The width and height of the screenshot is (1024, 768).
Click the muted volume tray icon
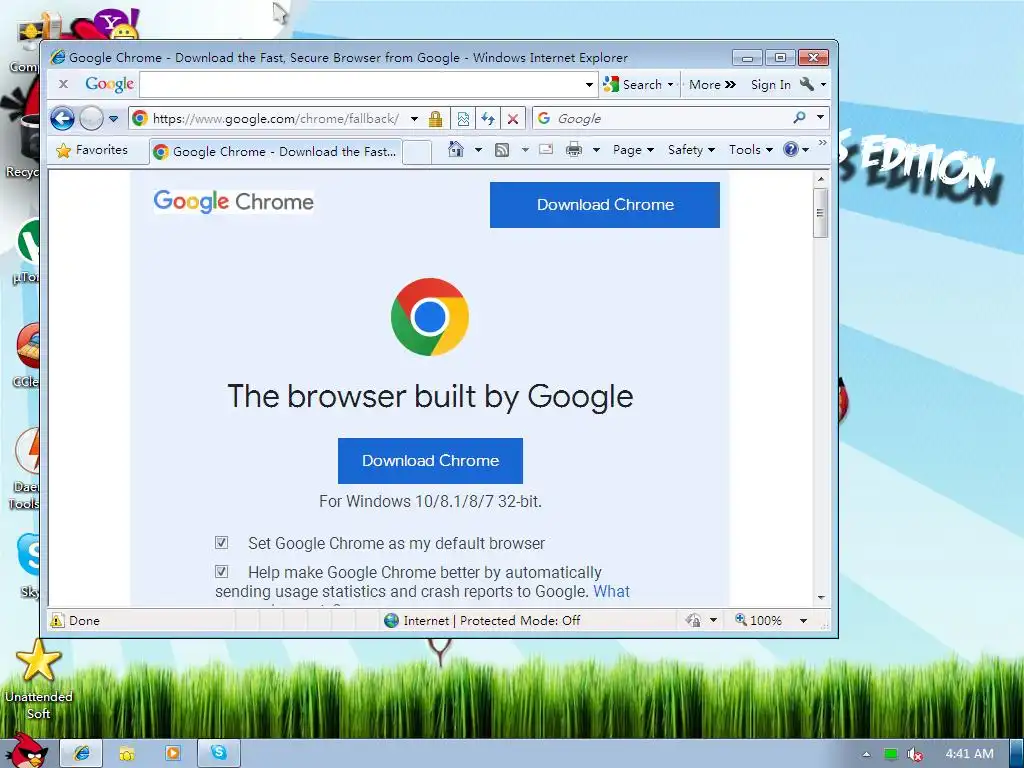(915, 754)
